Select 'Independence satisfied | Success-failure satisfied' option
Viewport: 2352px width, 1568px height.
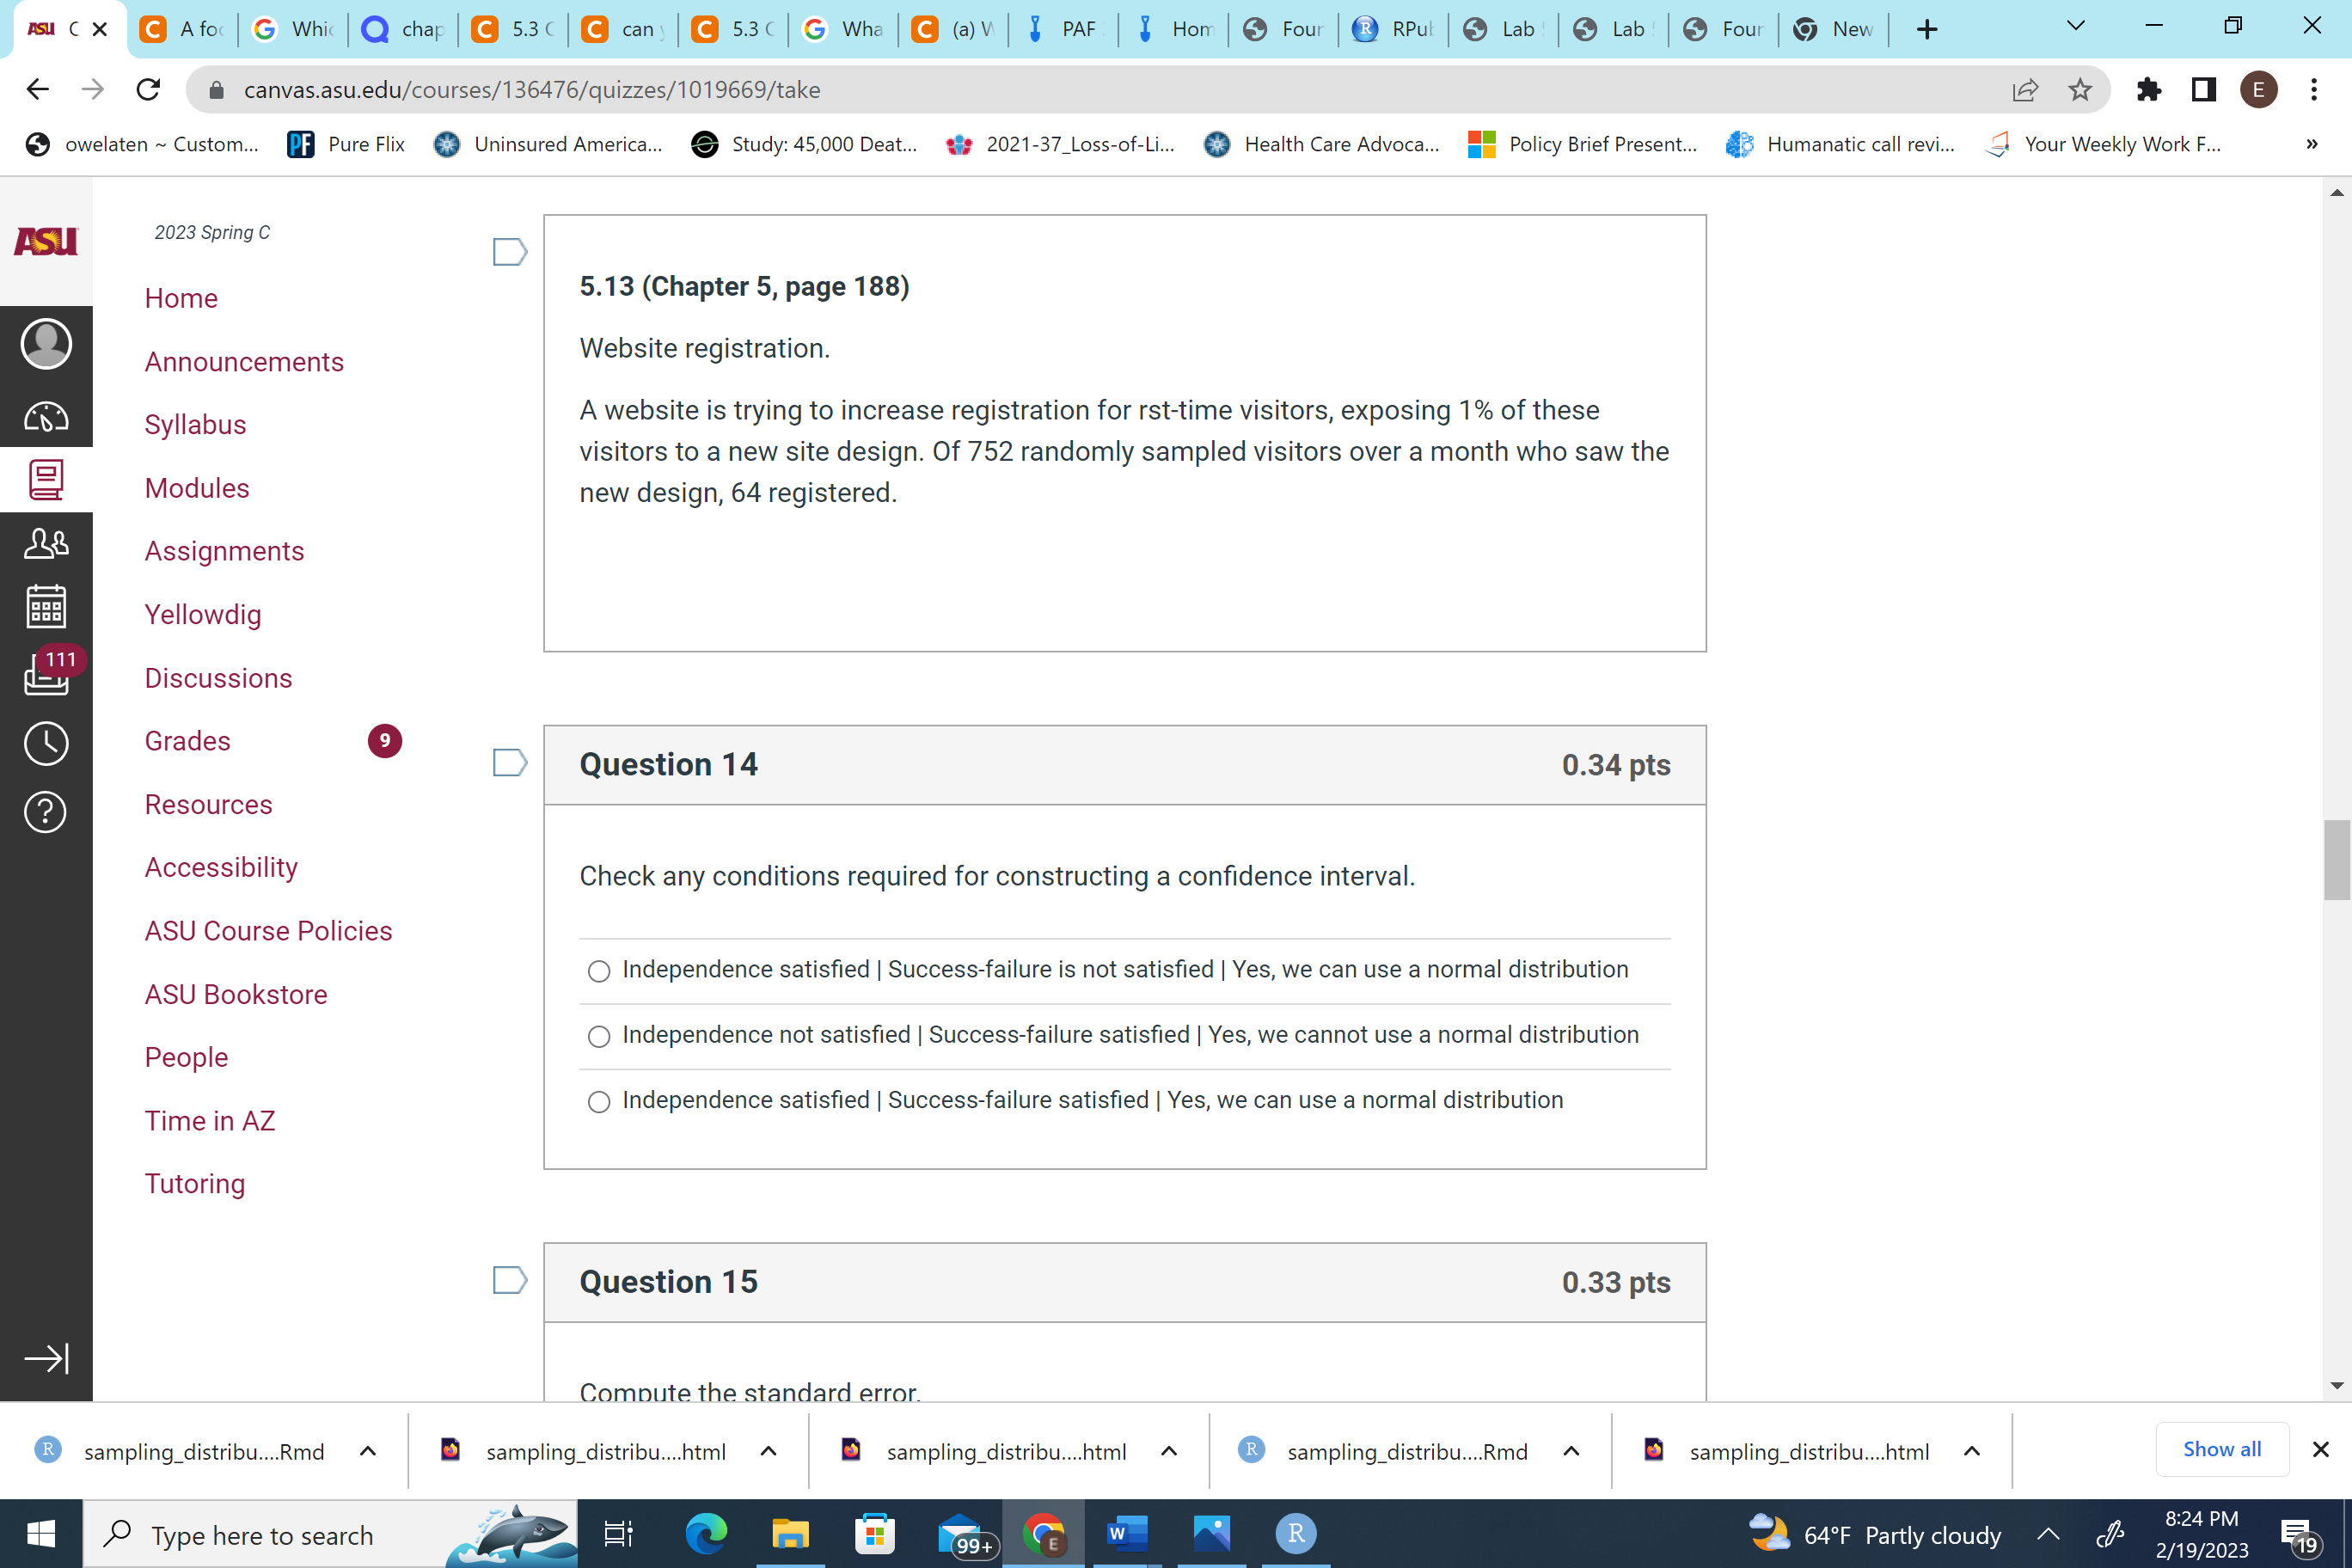(x=598, y=1101)
